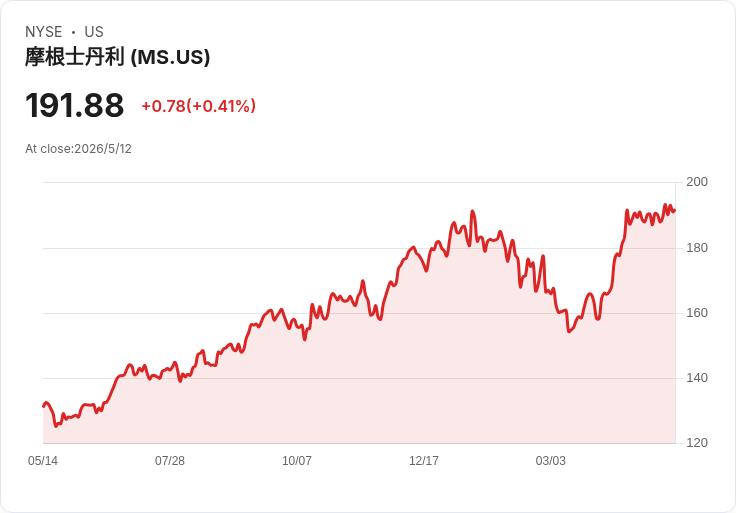
Task: Click the 120 price axis label
Action: (697, 443)
